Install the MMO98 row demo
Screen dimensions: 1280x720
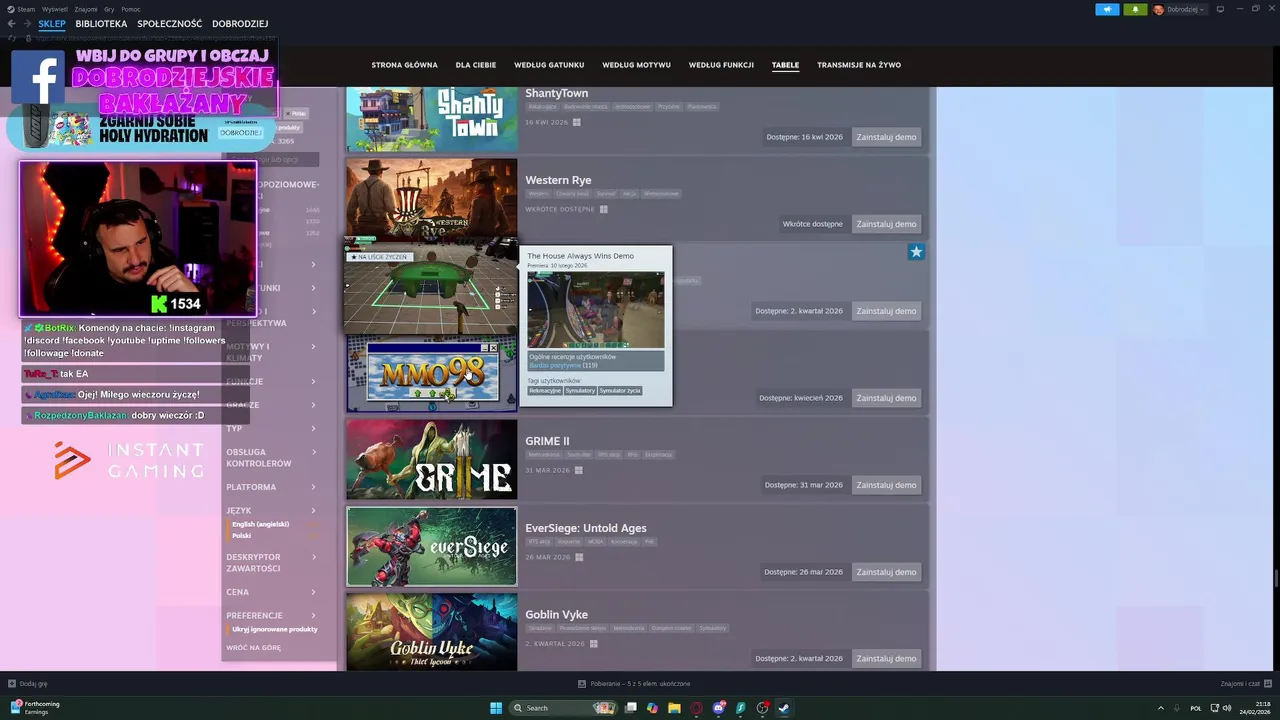[886, 398]
